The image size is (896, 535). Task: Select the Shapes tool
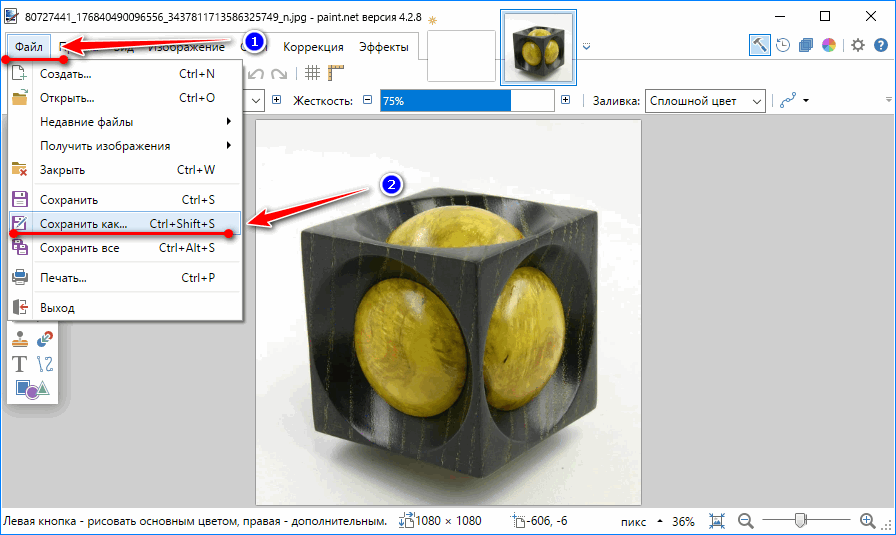(x=32, y=389)
